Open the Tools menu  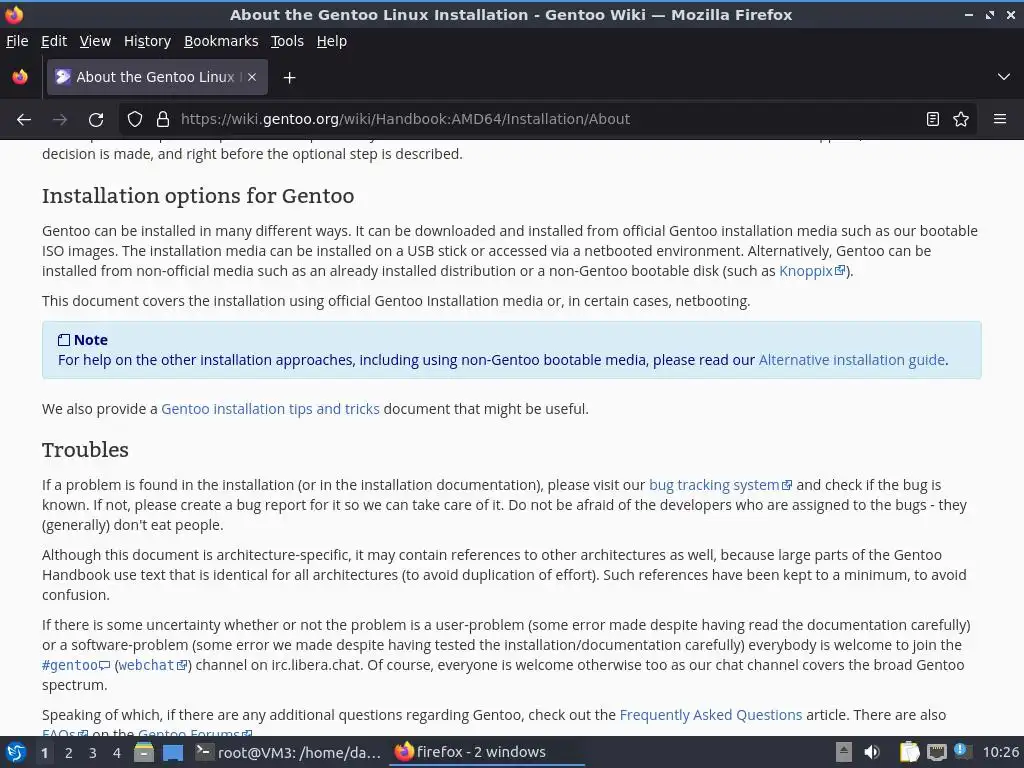pyautogui.click(x=287, y=41)
